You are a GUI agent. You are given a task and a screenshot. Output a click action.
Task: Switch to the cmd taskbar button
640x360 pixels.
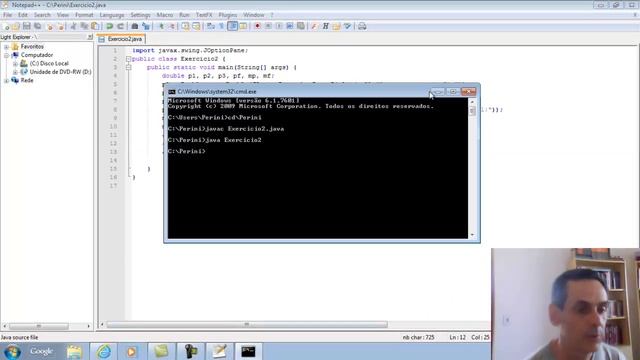[x=248, y=351]
